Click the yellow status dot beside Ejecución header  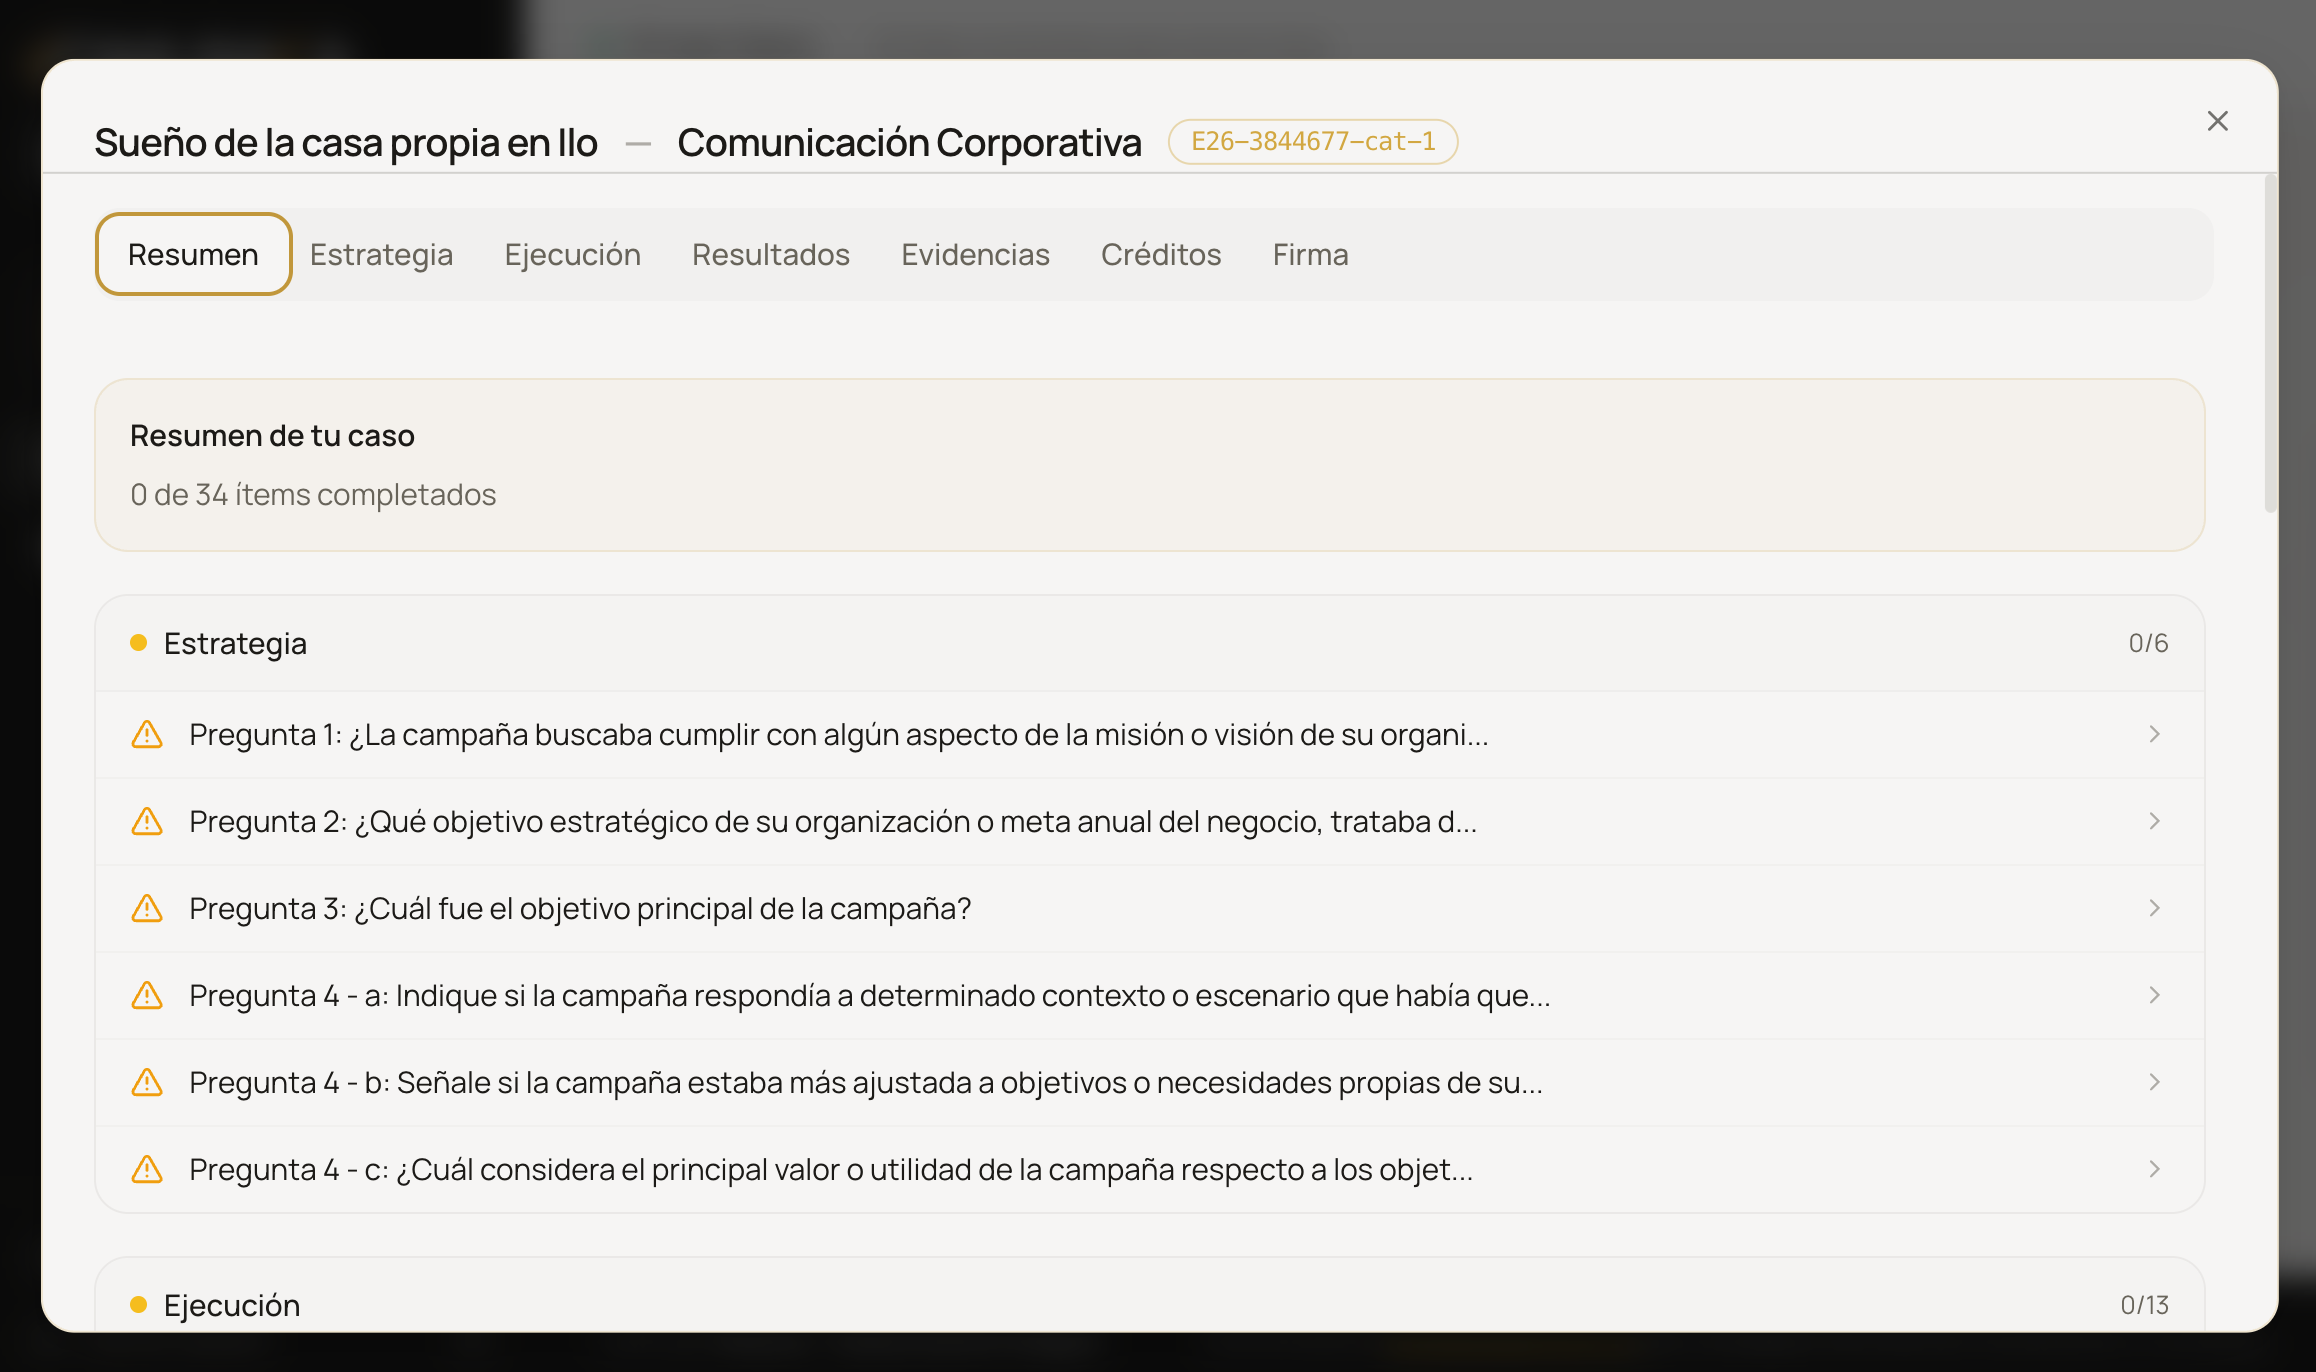click(139, 1305)
